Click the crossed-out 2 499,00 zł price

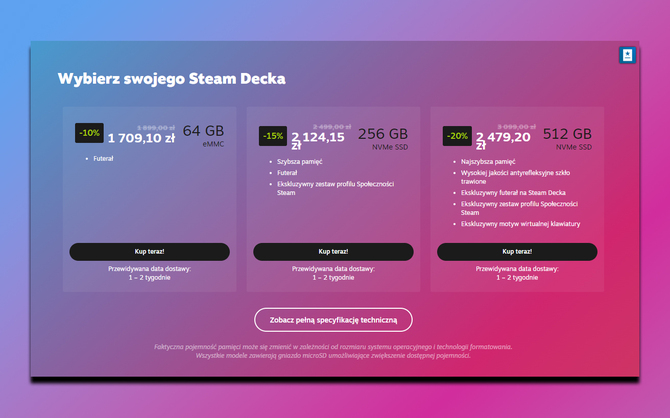[332, 127]
